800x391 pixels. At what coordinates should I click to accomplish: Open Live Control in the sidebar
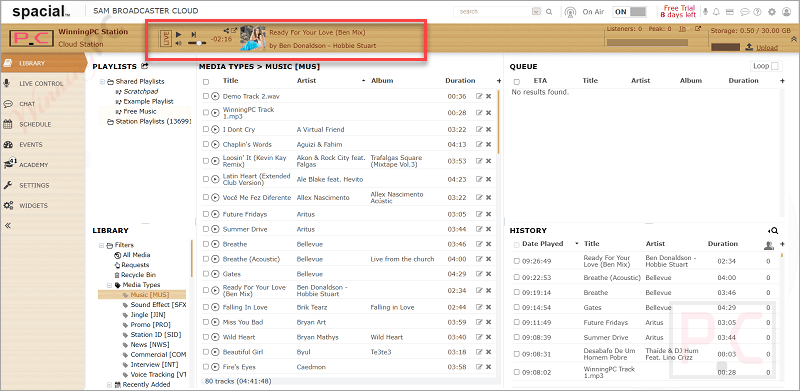point(43,83)
